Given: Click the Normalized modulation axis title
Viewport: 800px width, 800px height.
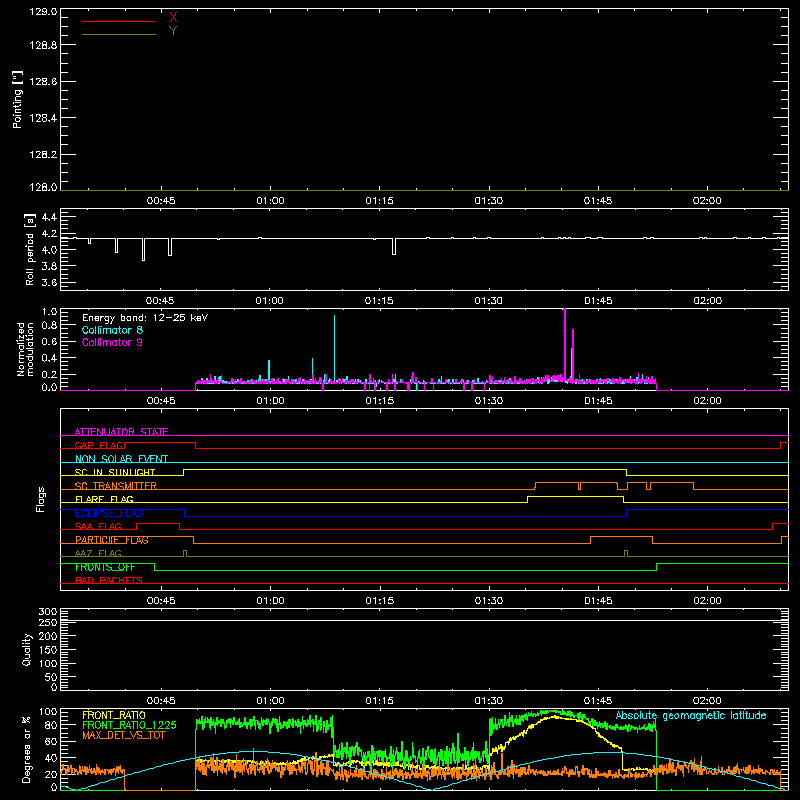Looking at the screenshot, I should tap(24, 349).
